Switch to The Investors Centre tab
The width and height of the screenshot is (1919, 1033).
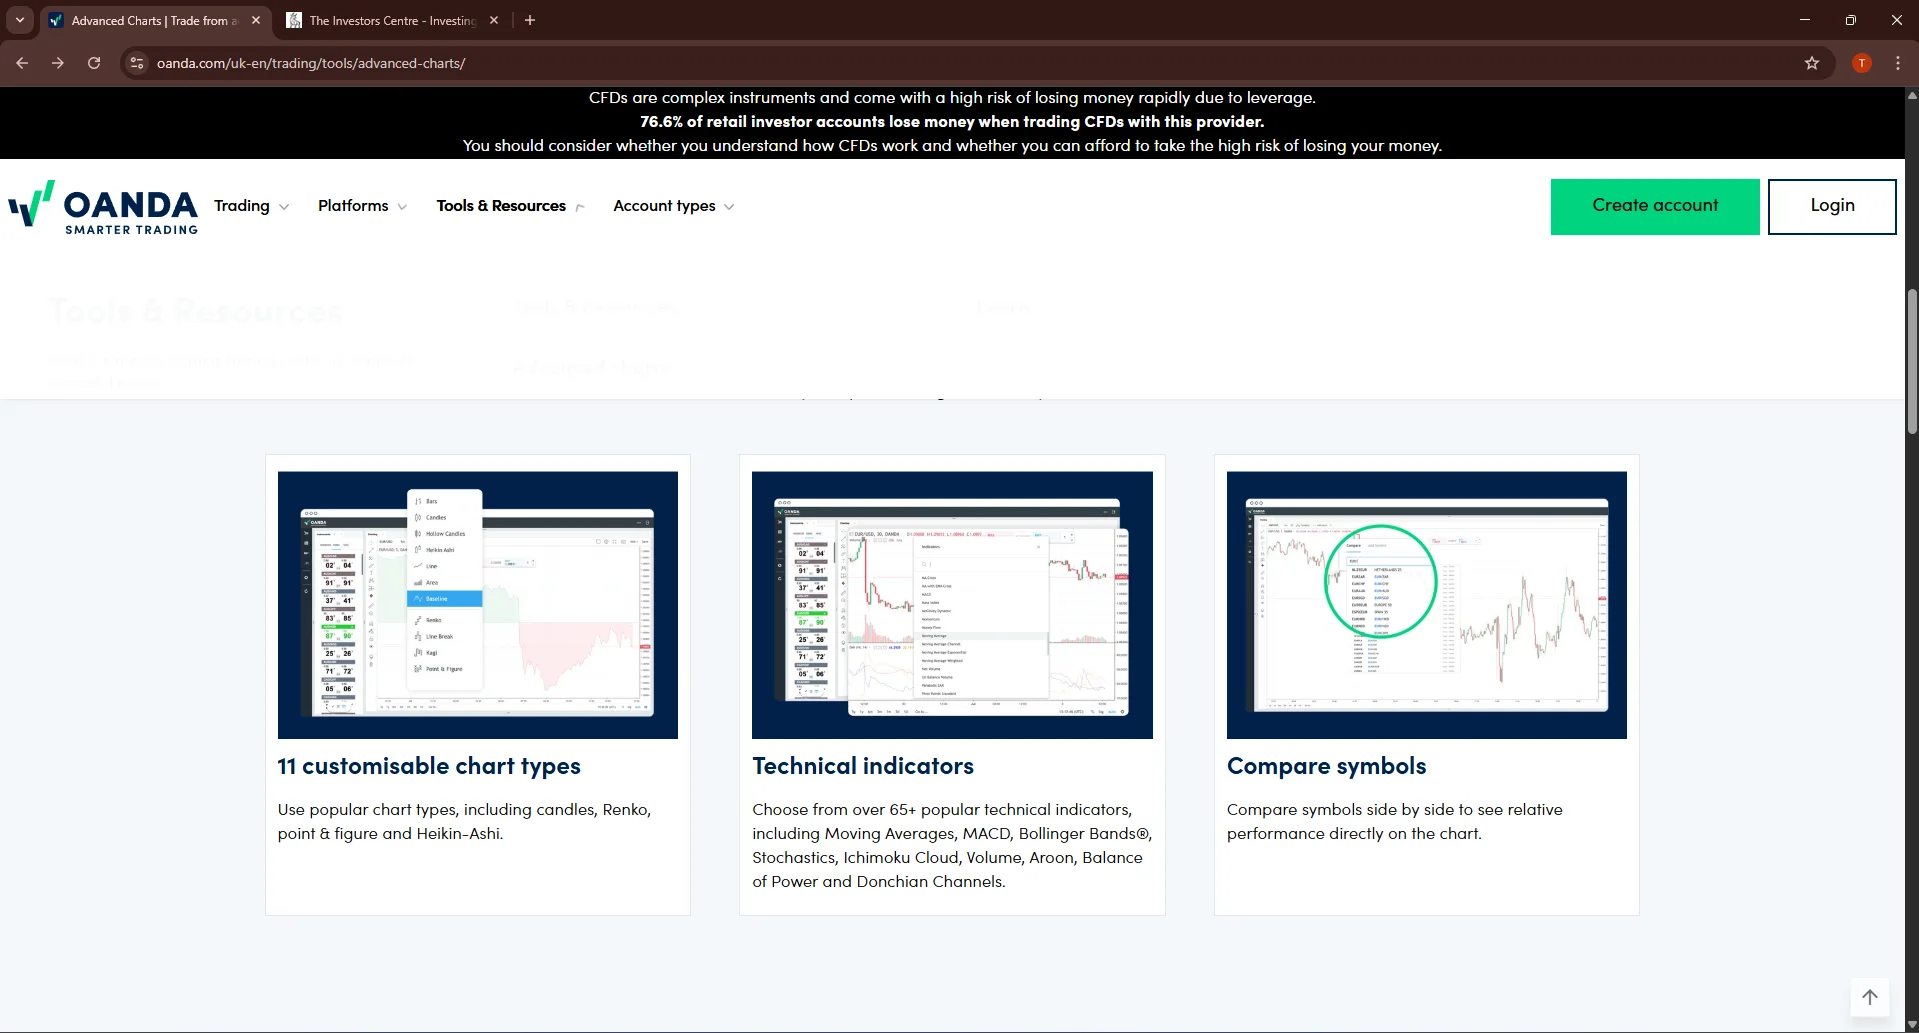click(x=392, y=20)
